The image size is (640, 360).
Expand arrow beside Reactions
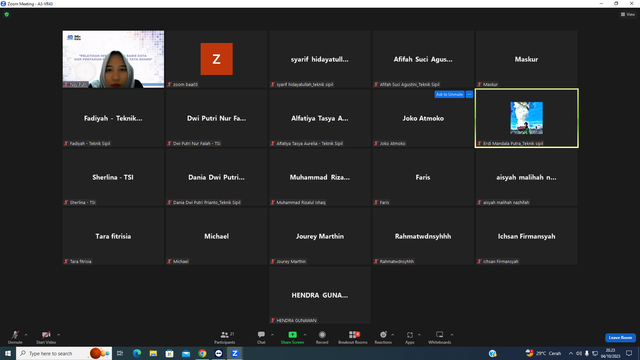click(x=393, y=335)
